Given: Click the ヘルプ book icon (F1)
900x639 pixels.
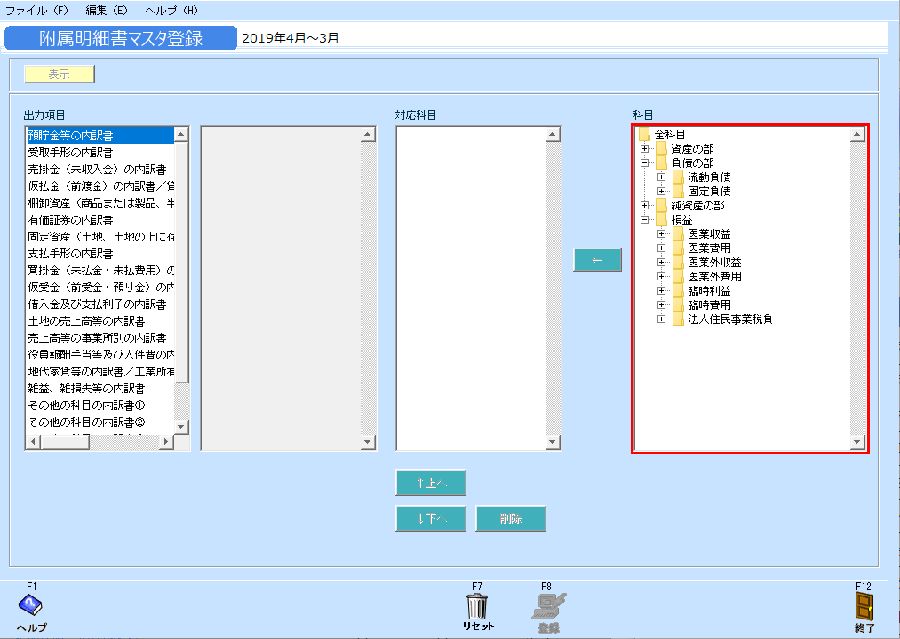Looking at the screenshot, I should (30, 605).
